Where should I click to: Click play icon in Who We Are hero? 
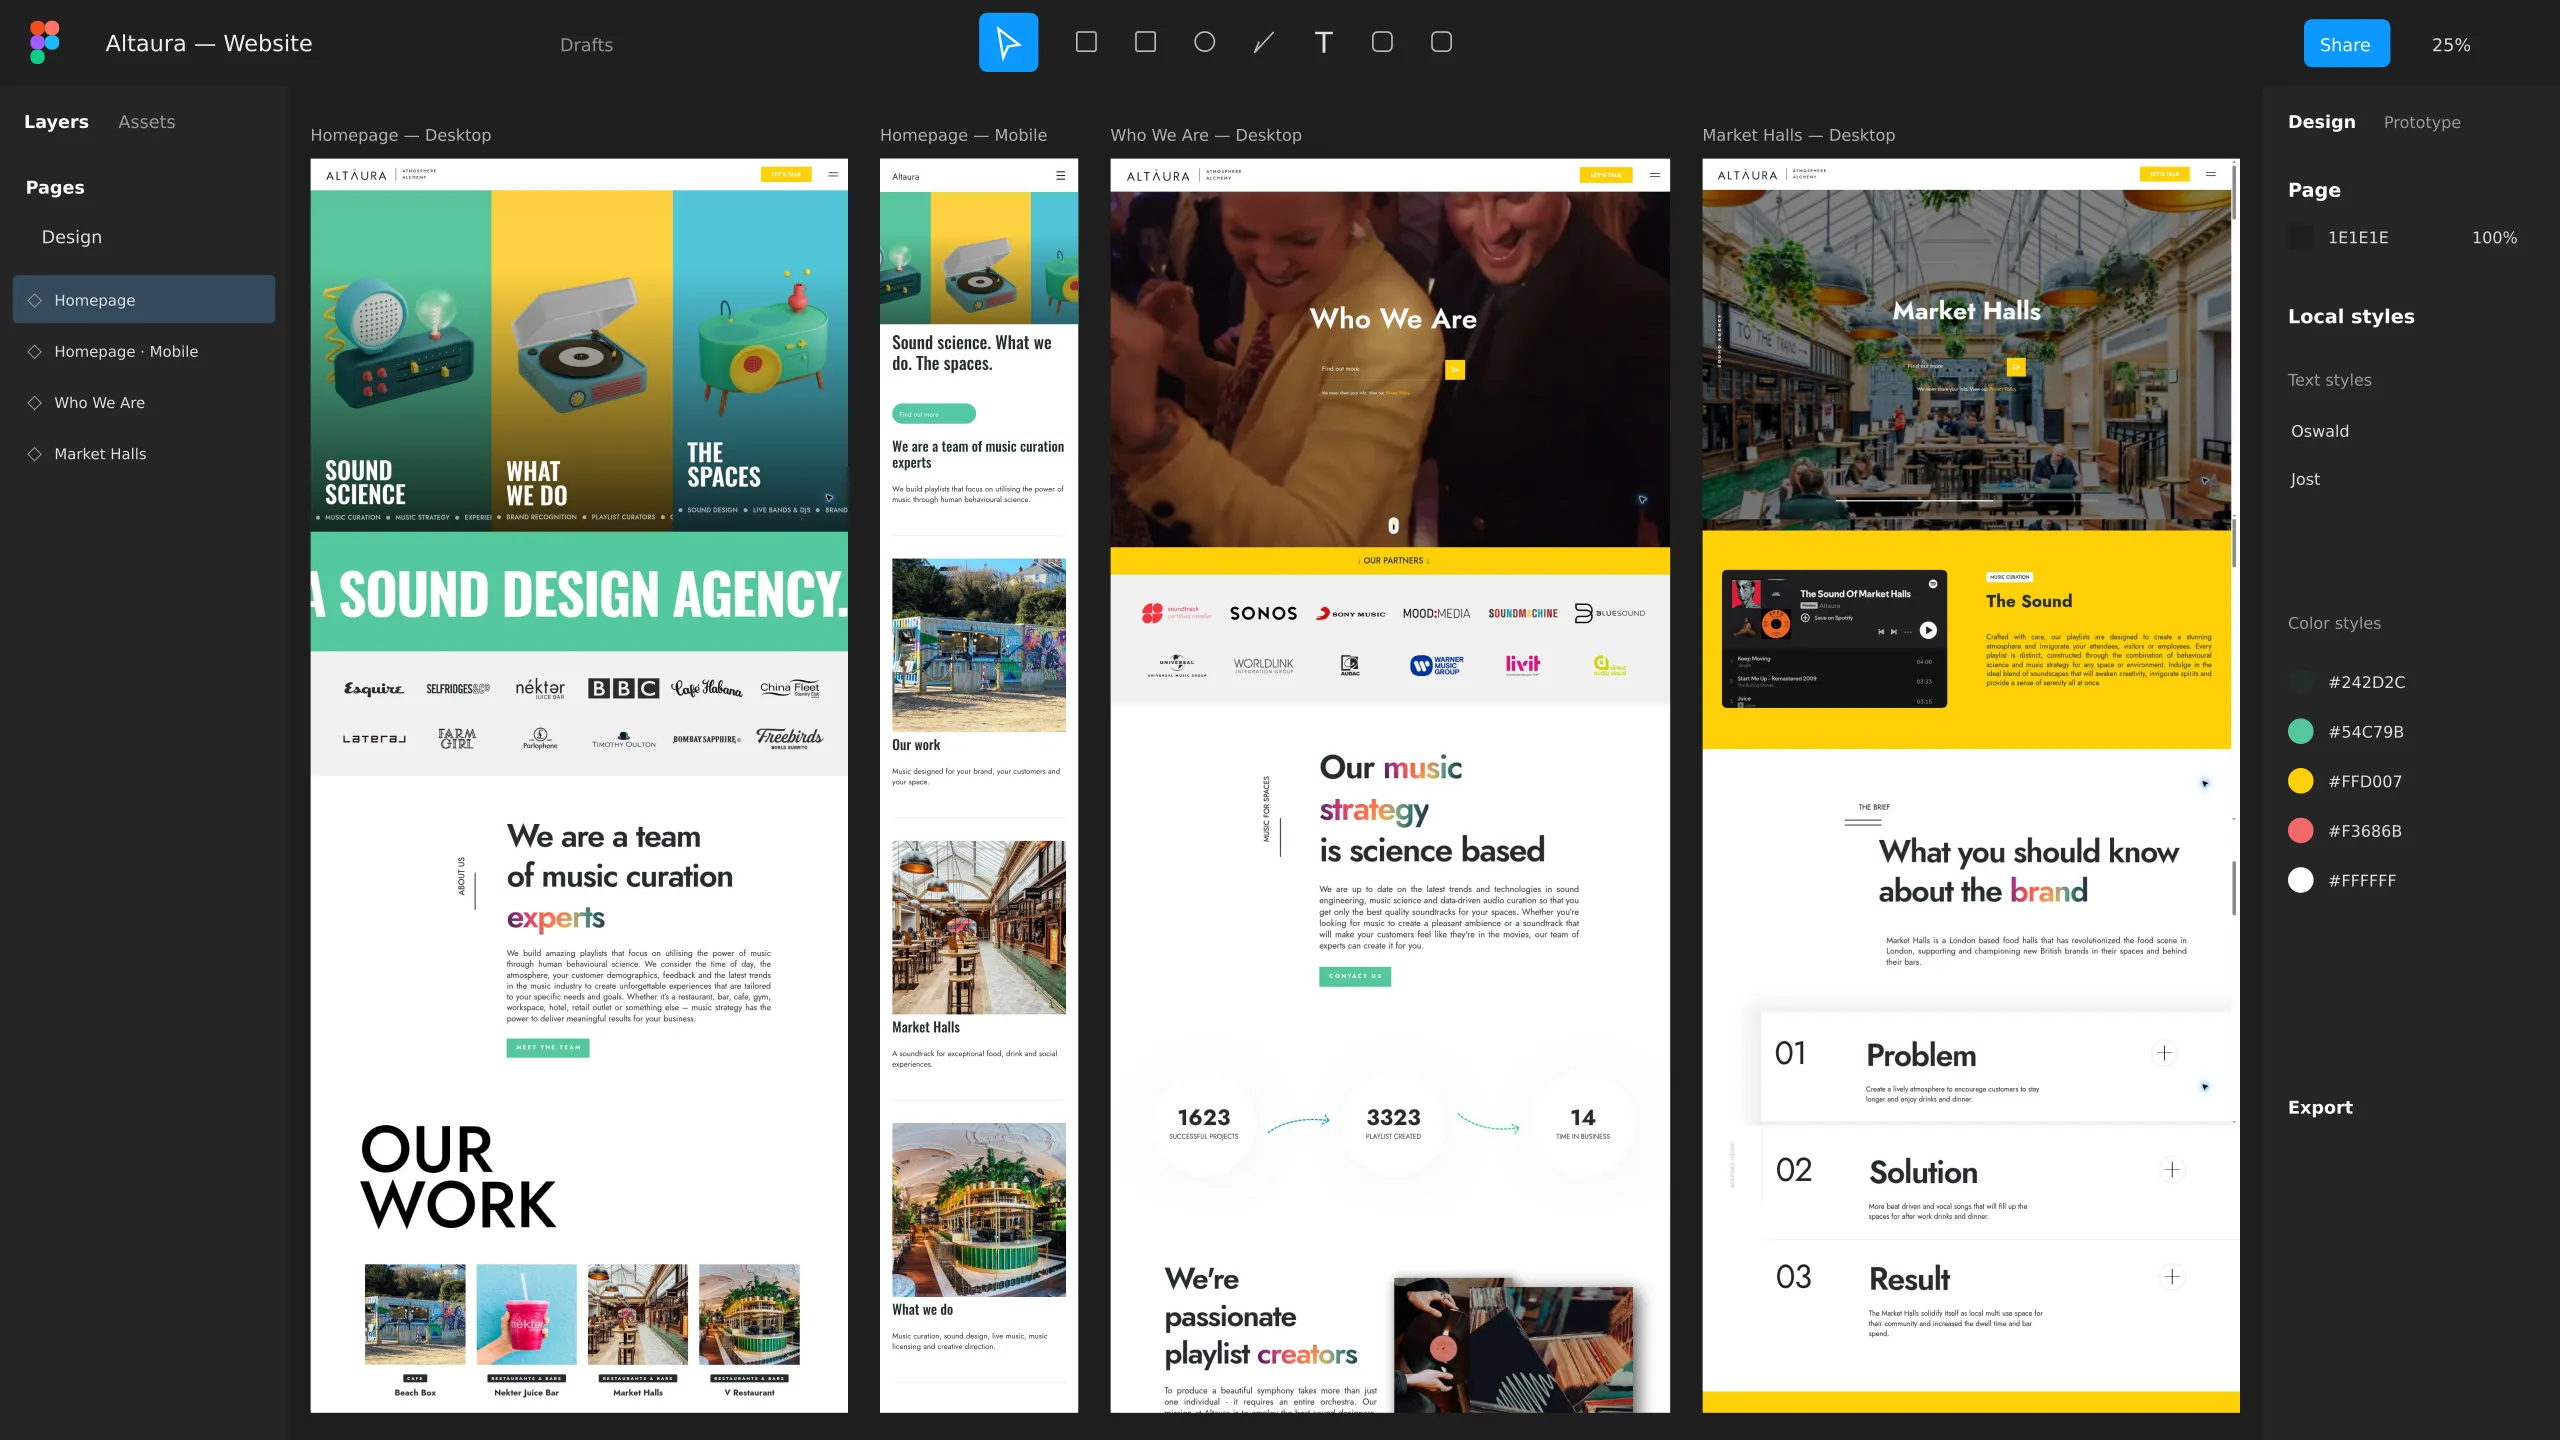point(1455,370)
